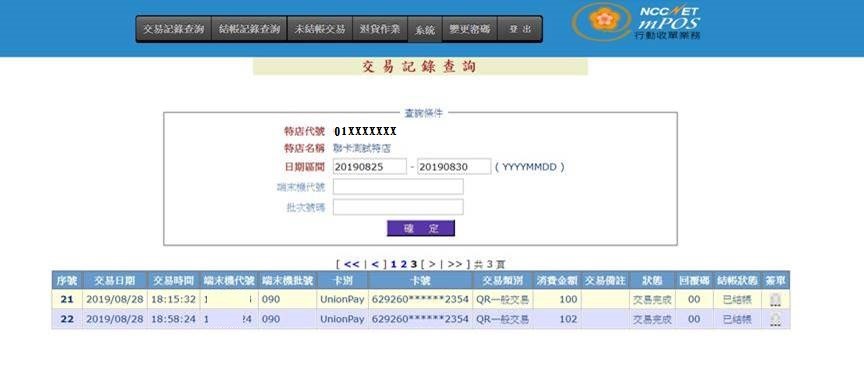Focus the start date field 20190825

[x=370, y=166]
